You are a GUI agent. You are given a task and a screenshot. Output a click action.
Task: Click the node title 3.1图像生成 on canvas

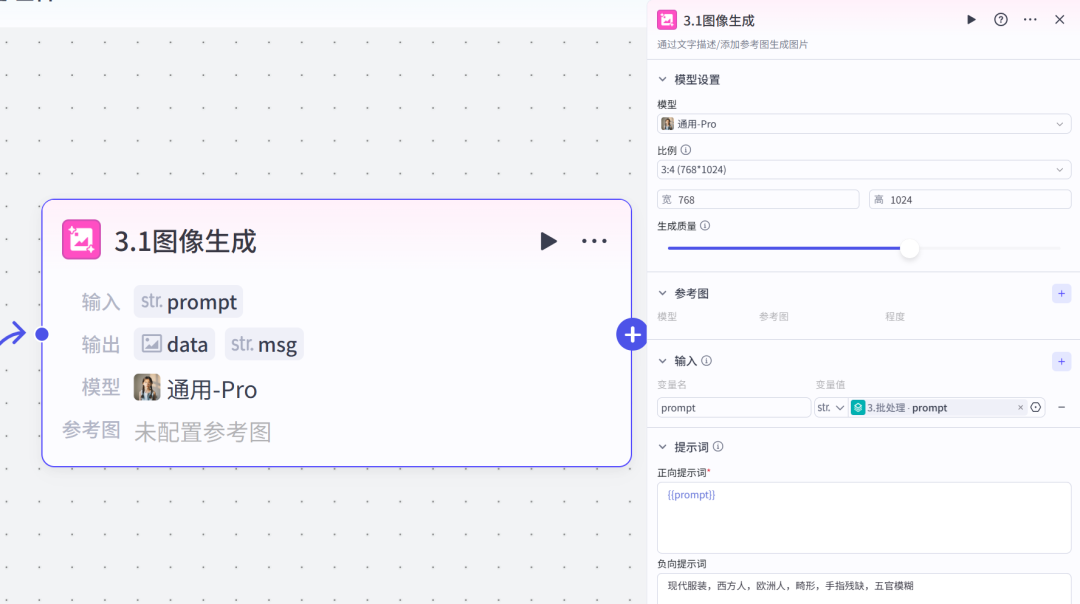pos(185,241)
